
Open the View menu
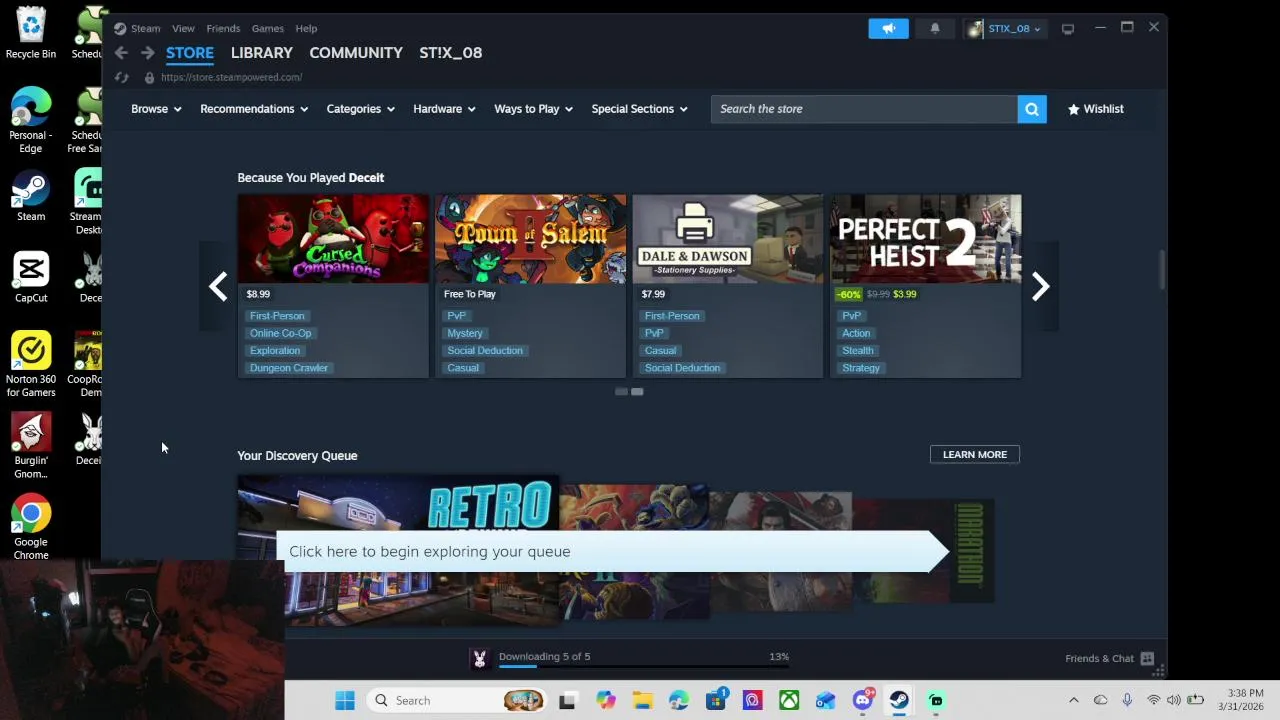tap(183, 28)
